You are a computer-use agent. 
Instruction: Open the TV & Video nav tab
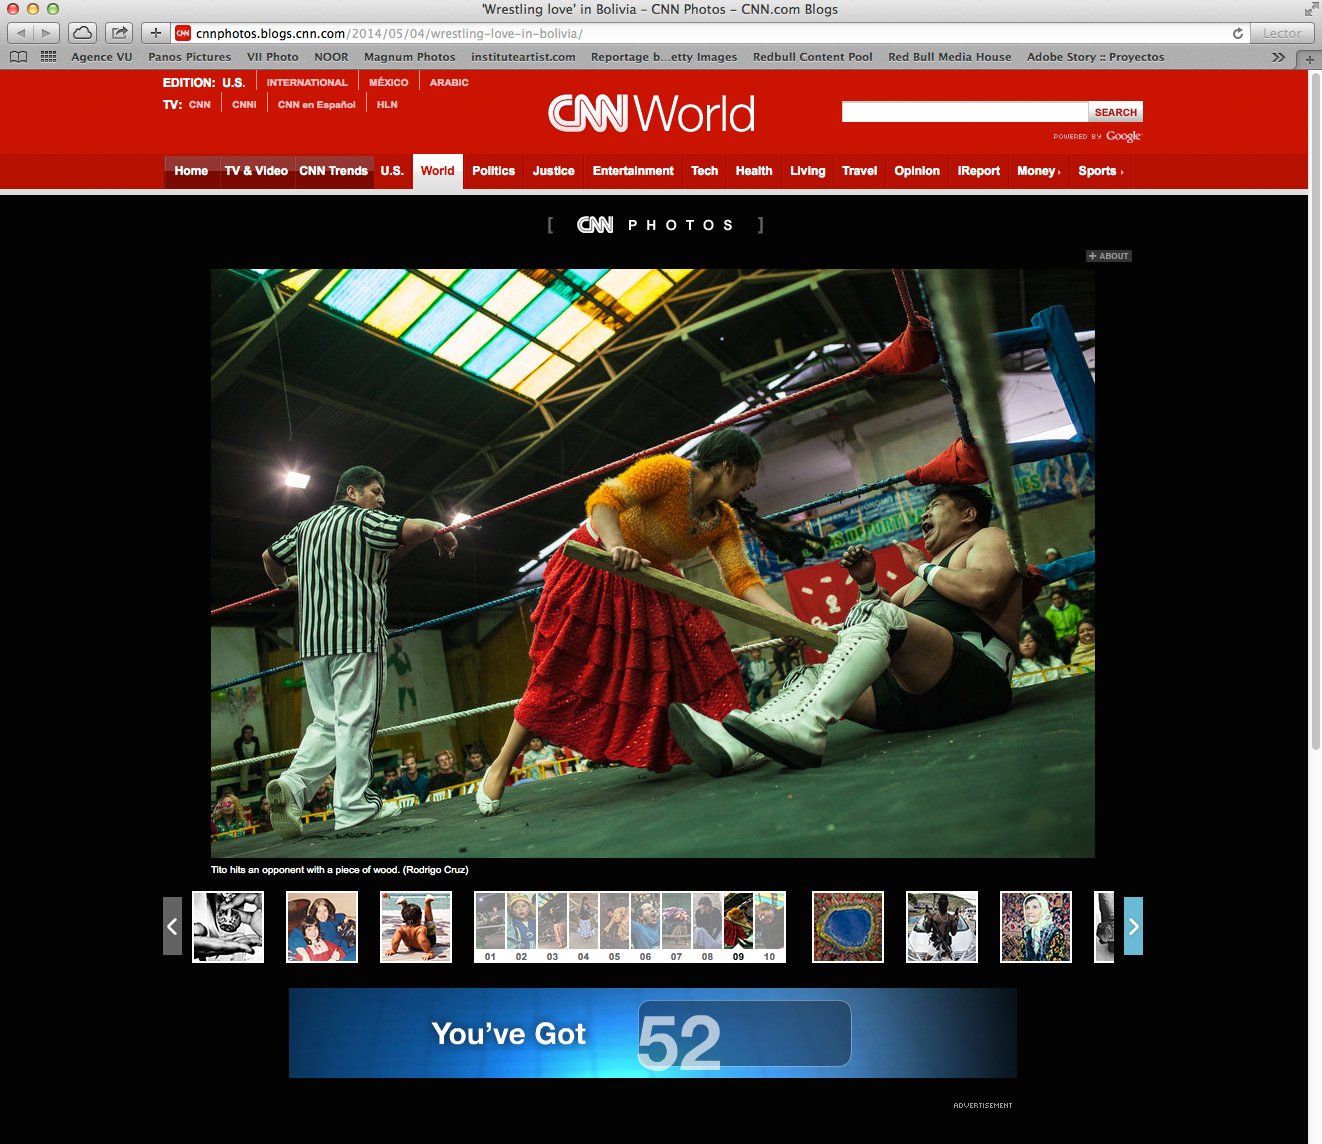pyautogui.click(x=256, y=171)
